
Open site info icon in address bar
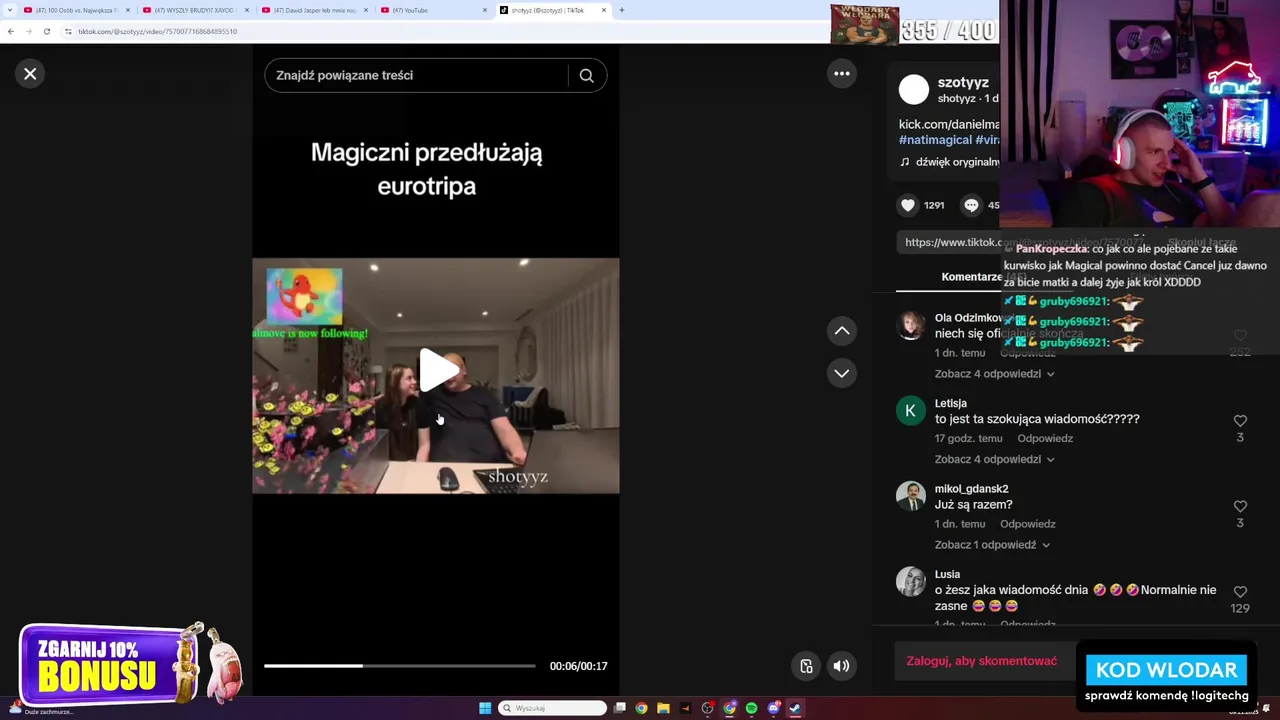click(68, 31)
